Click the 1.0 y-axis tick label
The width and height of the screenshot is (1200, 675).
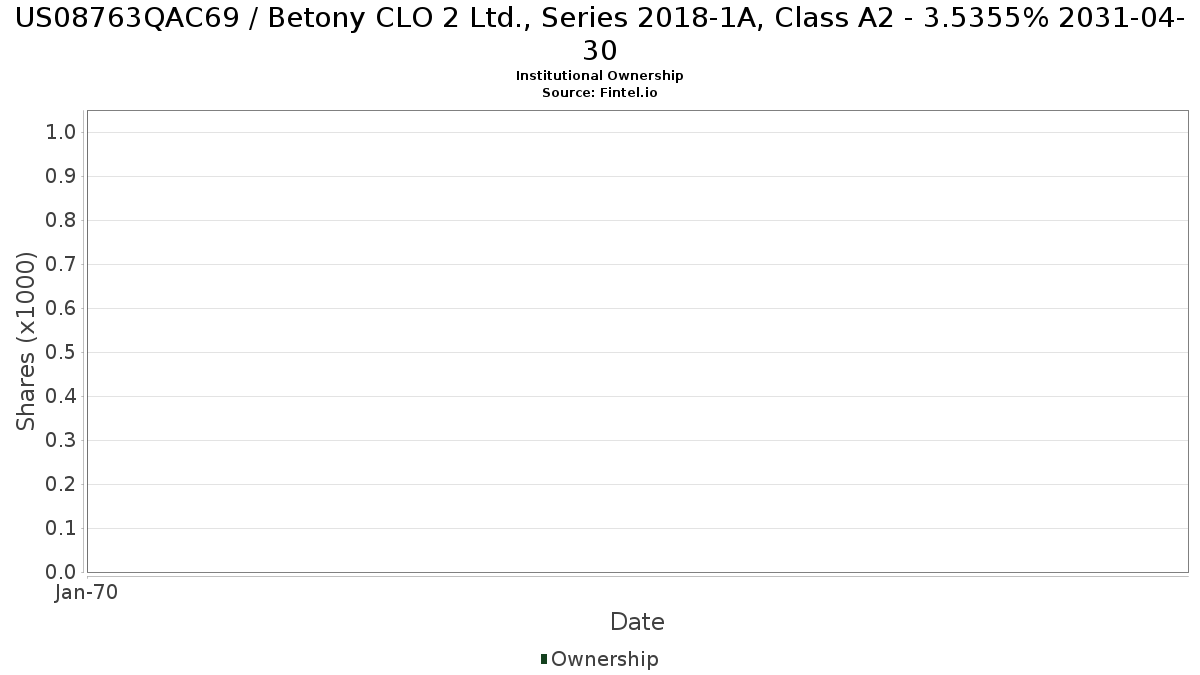(61, 132)
